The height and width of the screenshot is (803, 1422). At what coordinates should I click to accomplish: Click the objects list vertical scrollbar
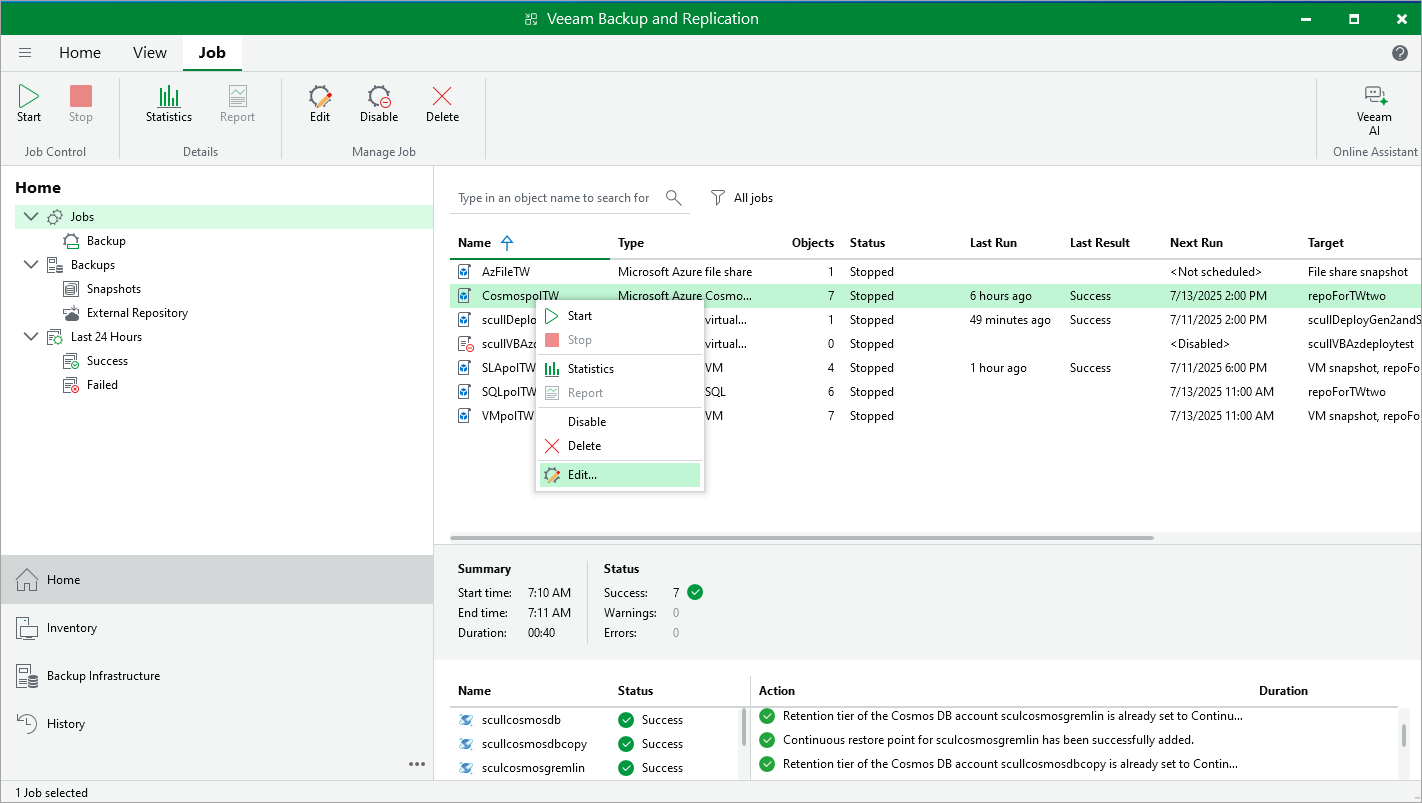743,727
